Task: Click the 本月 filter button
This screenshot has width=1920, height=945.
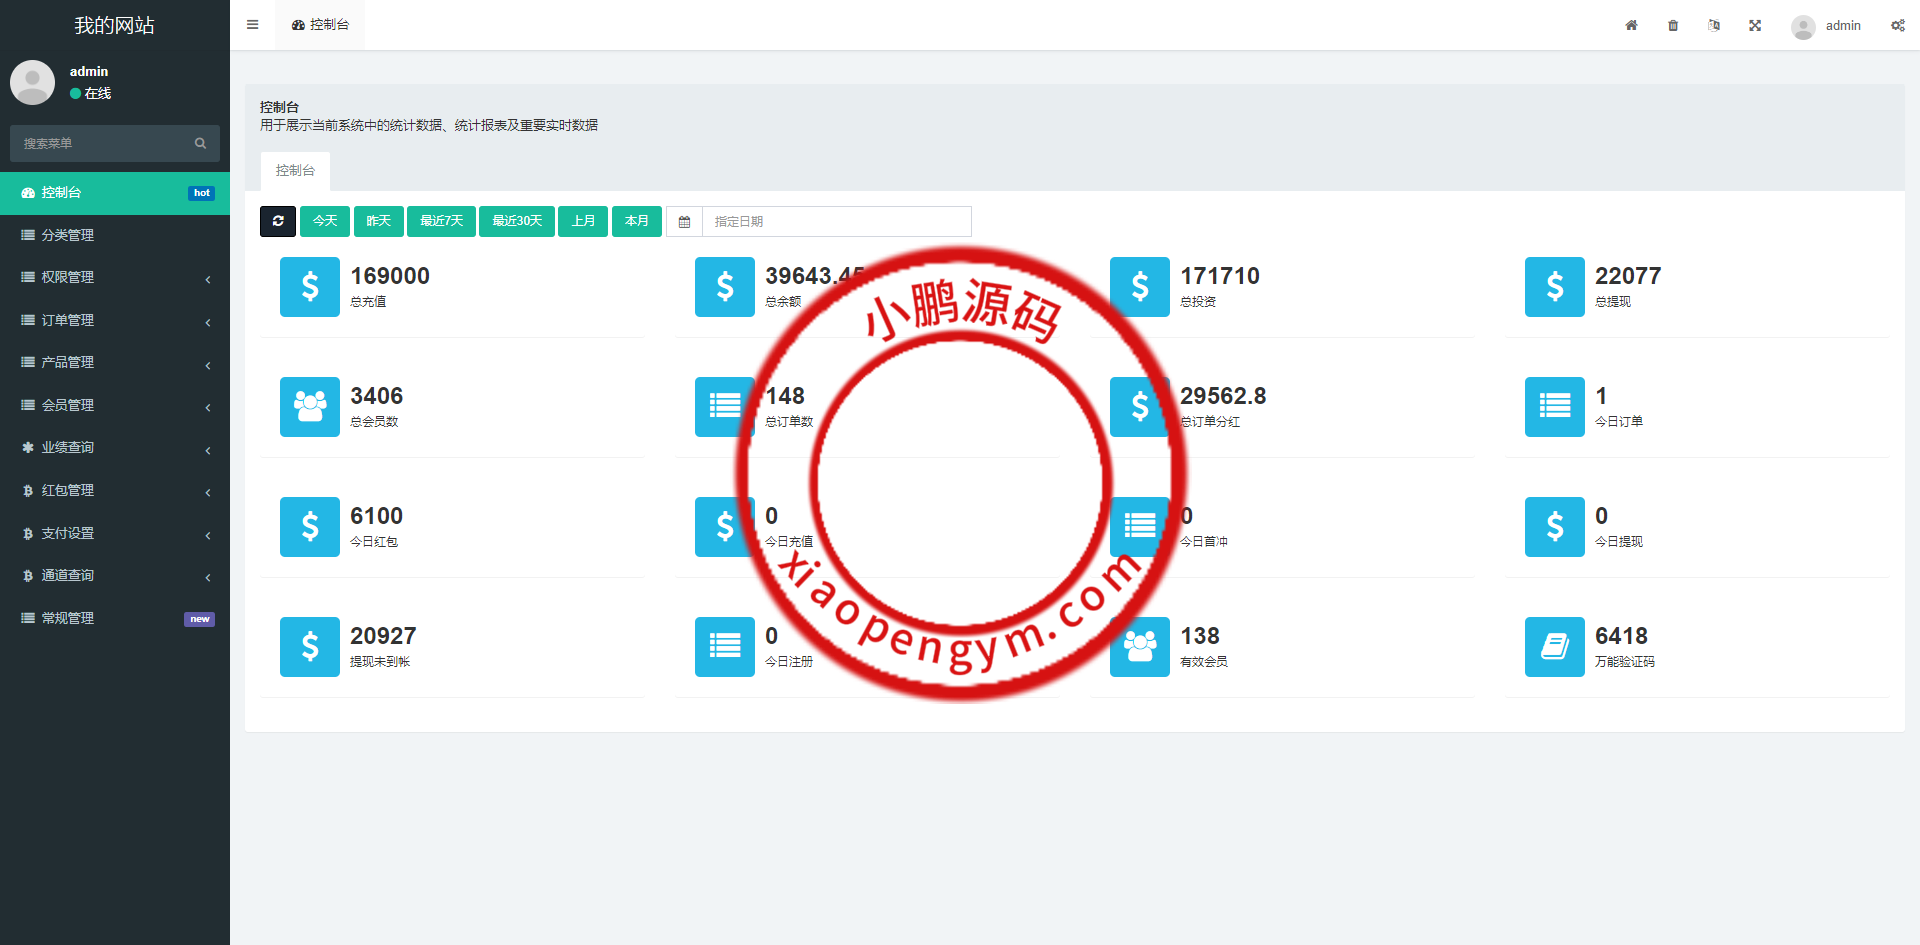Action: tap(637, 221)
